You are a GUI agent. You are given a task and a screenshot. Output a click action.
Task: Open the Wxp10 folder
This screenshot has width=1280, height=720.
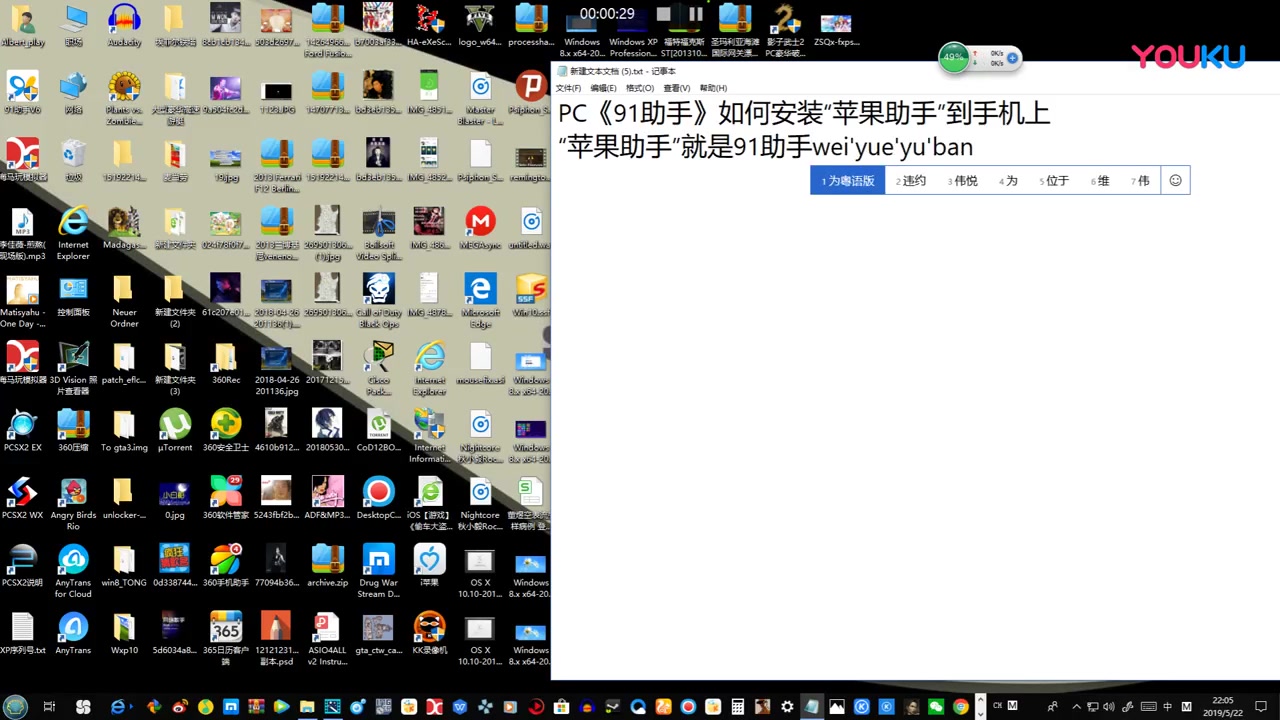pos(124,633)
